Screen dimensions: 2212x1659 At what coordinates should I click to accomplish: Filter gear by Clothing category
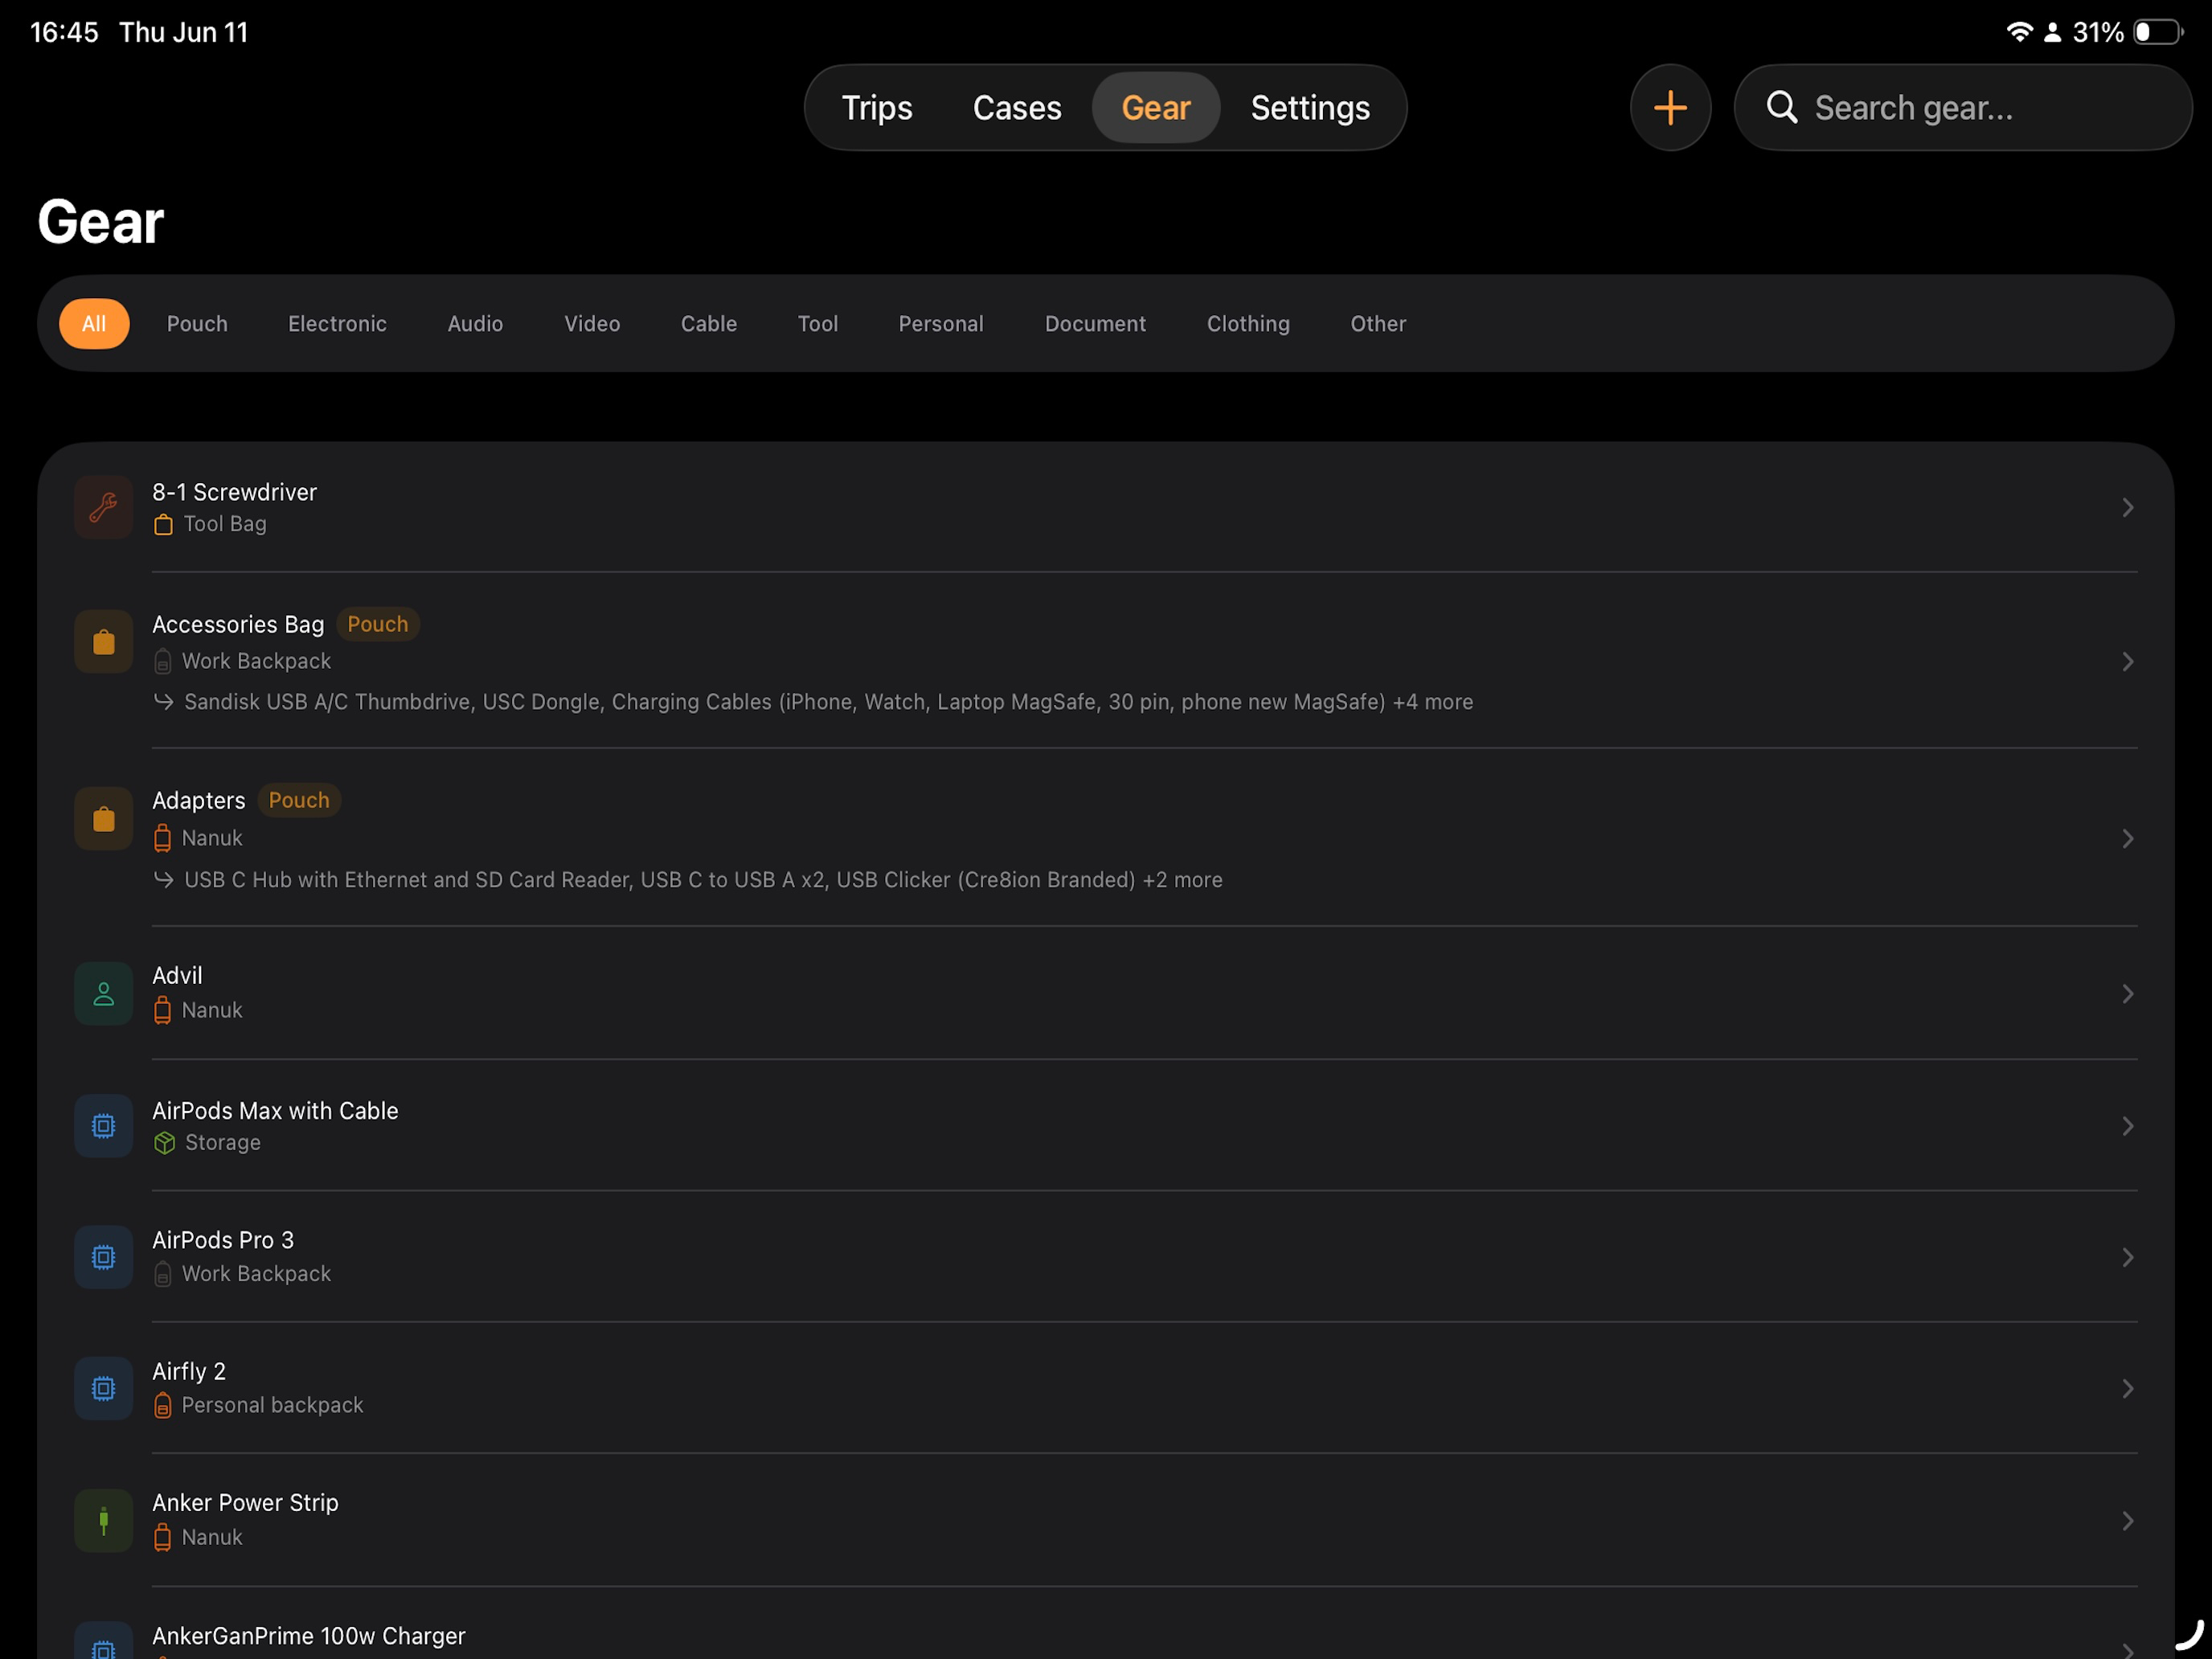click(x=1248, y=324)
